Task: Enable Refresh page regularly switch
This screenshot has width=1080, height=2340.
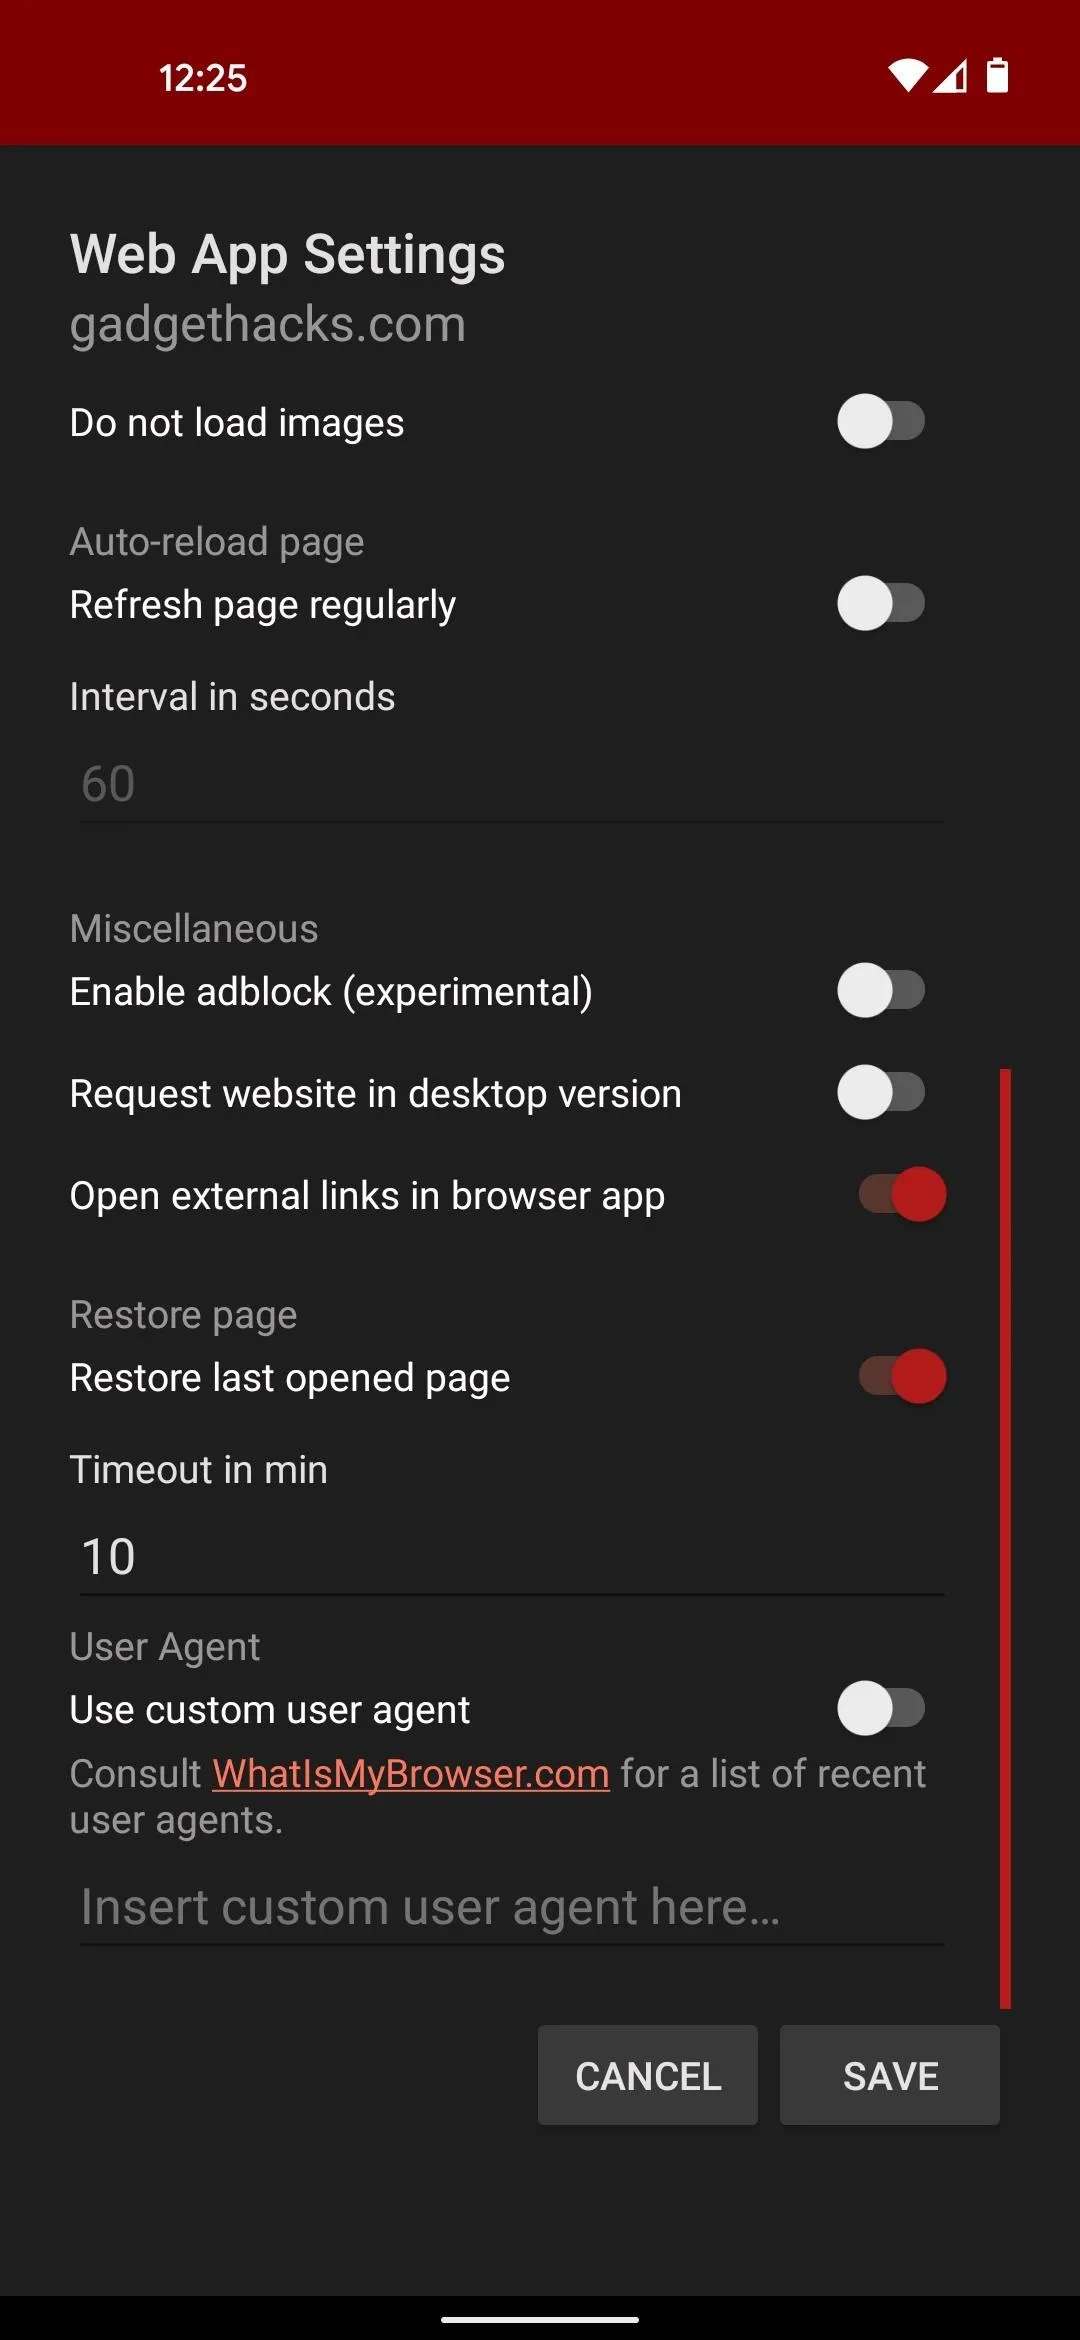Action: (x=881, y=604)
